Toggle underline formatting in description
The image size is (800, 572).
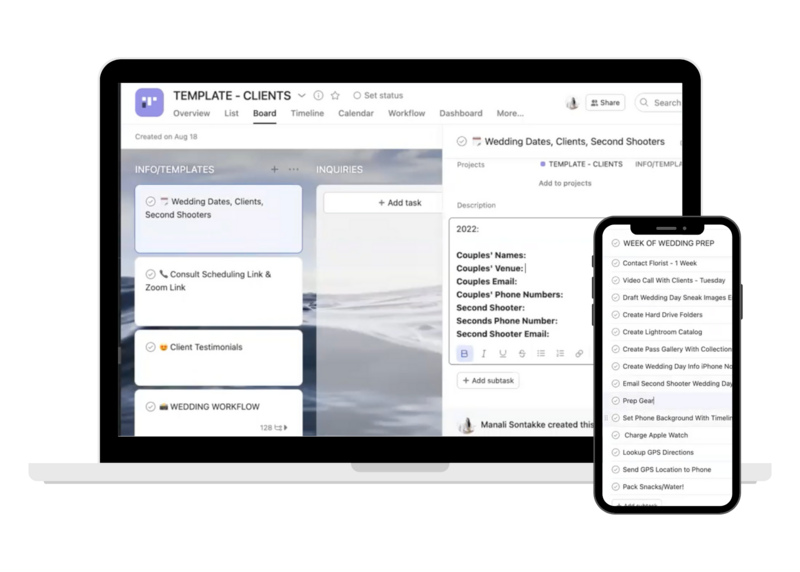[503, 353]
